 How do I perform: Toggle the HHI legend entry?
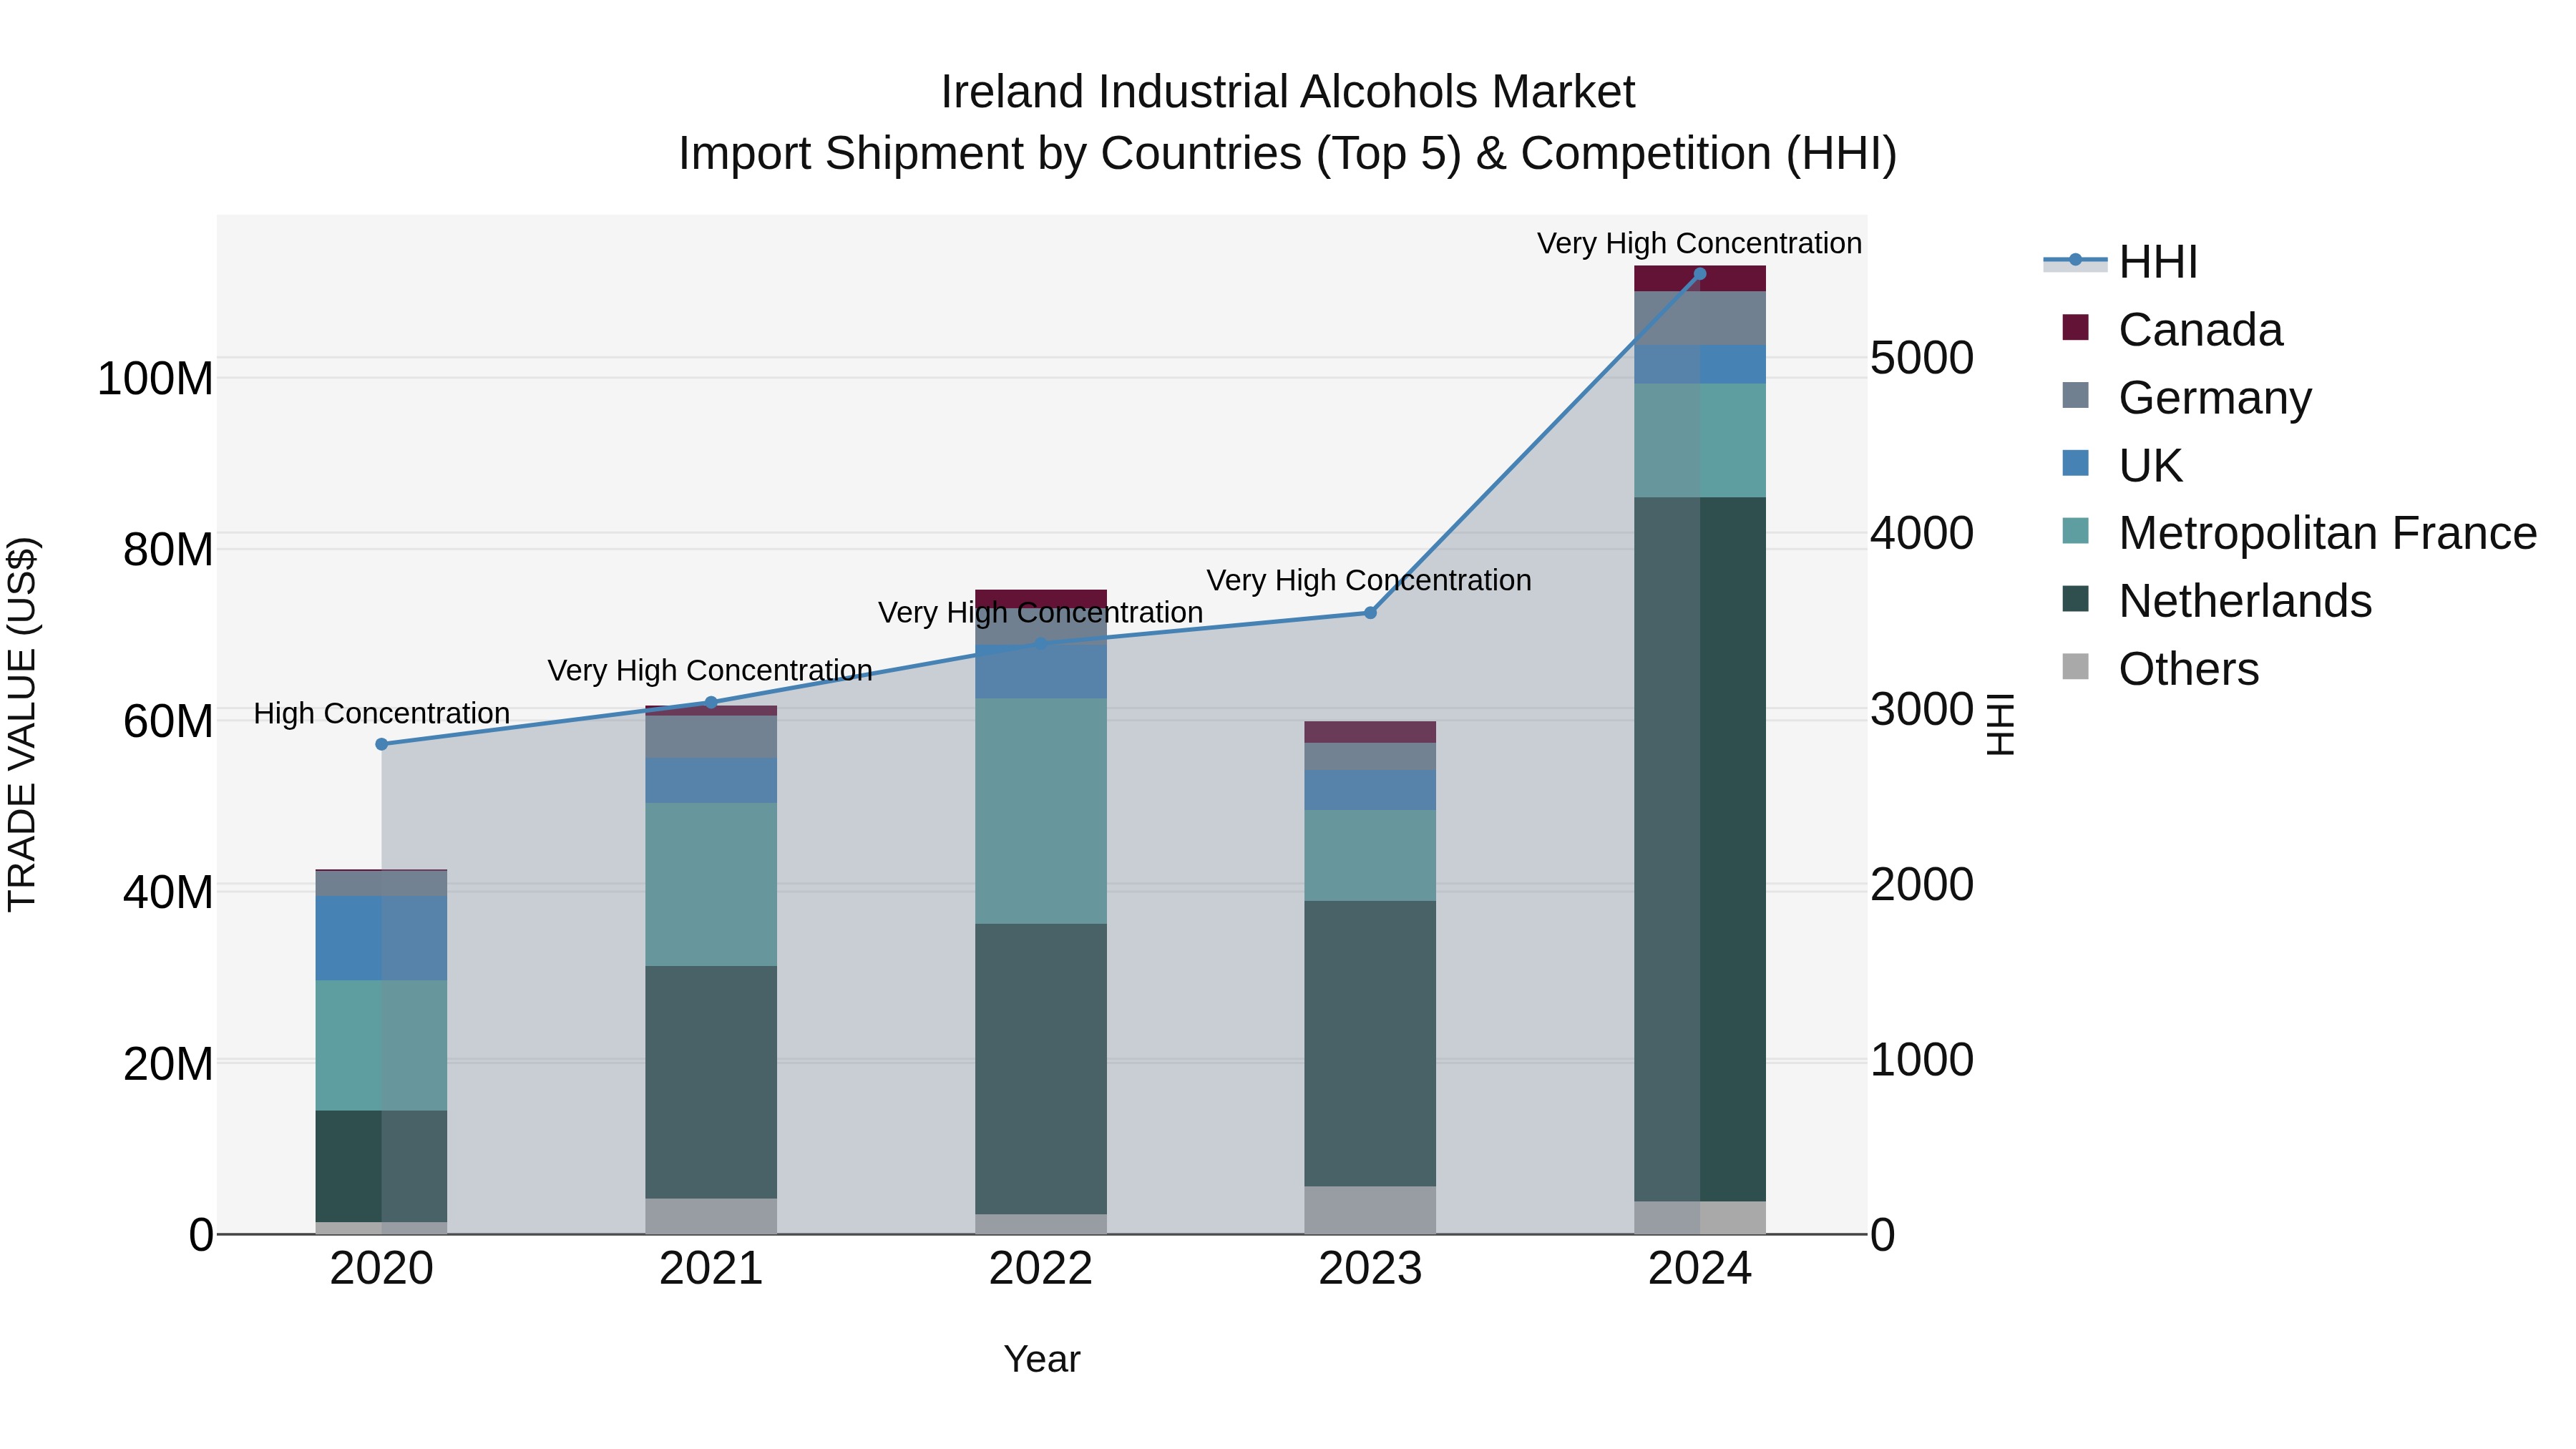(x=2121, y=262)
